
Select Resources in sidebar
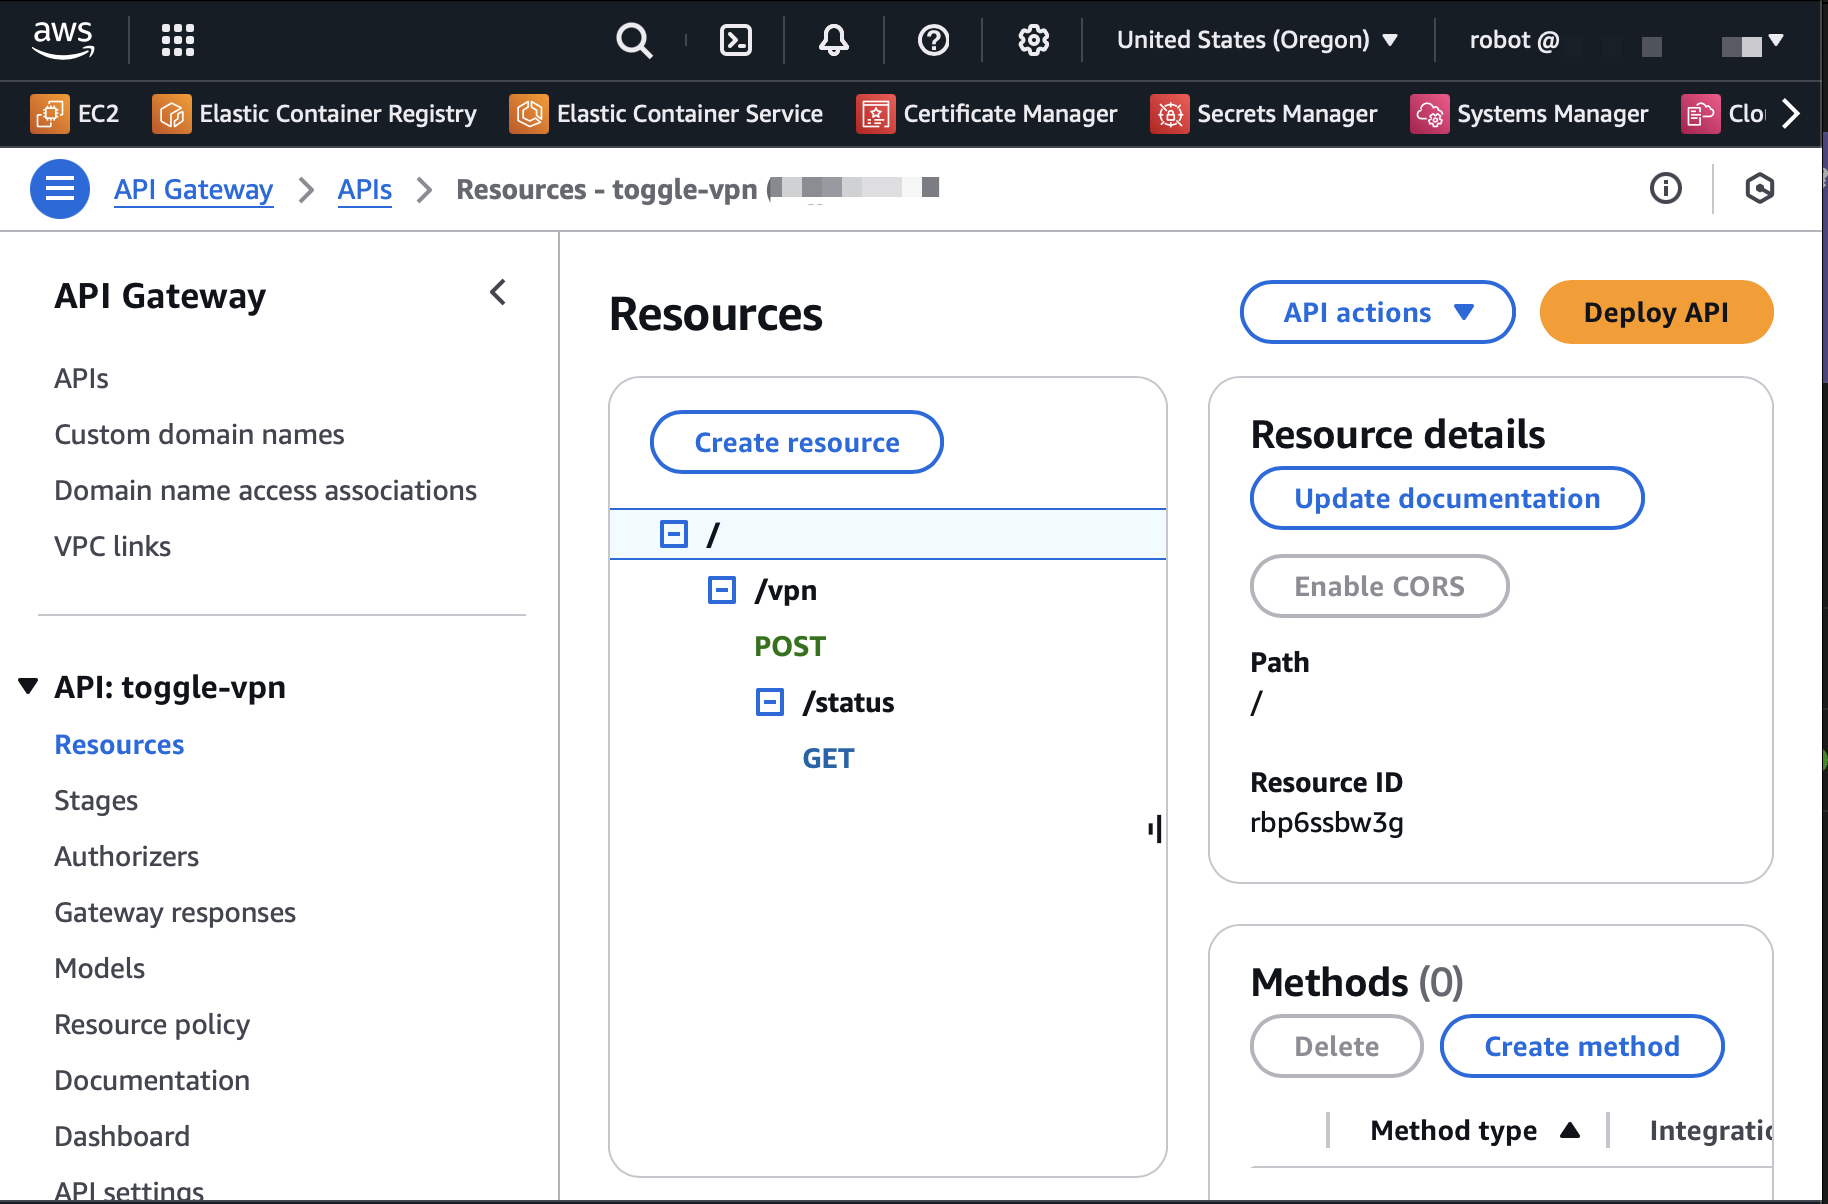[x=119, y=744]
